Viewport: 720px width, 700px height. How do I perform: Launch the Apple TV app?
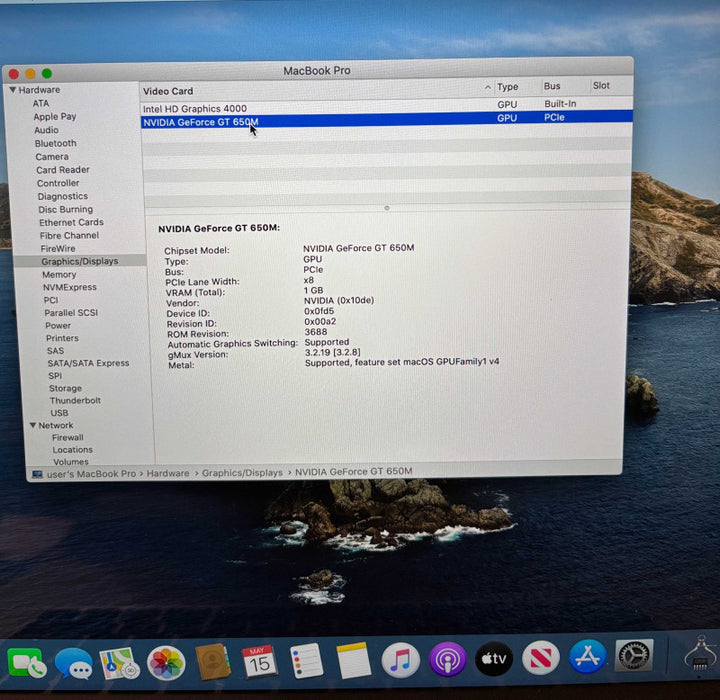click(494, 659)
